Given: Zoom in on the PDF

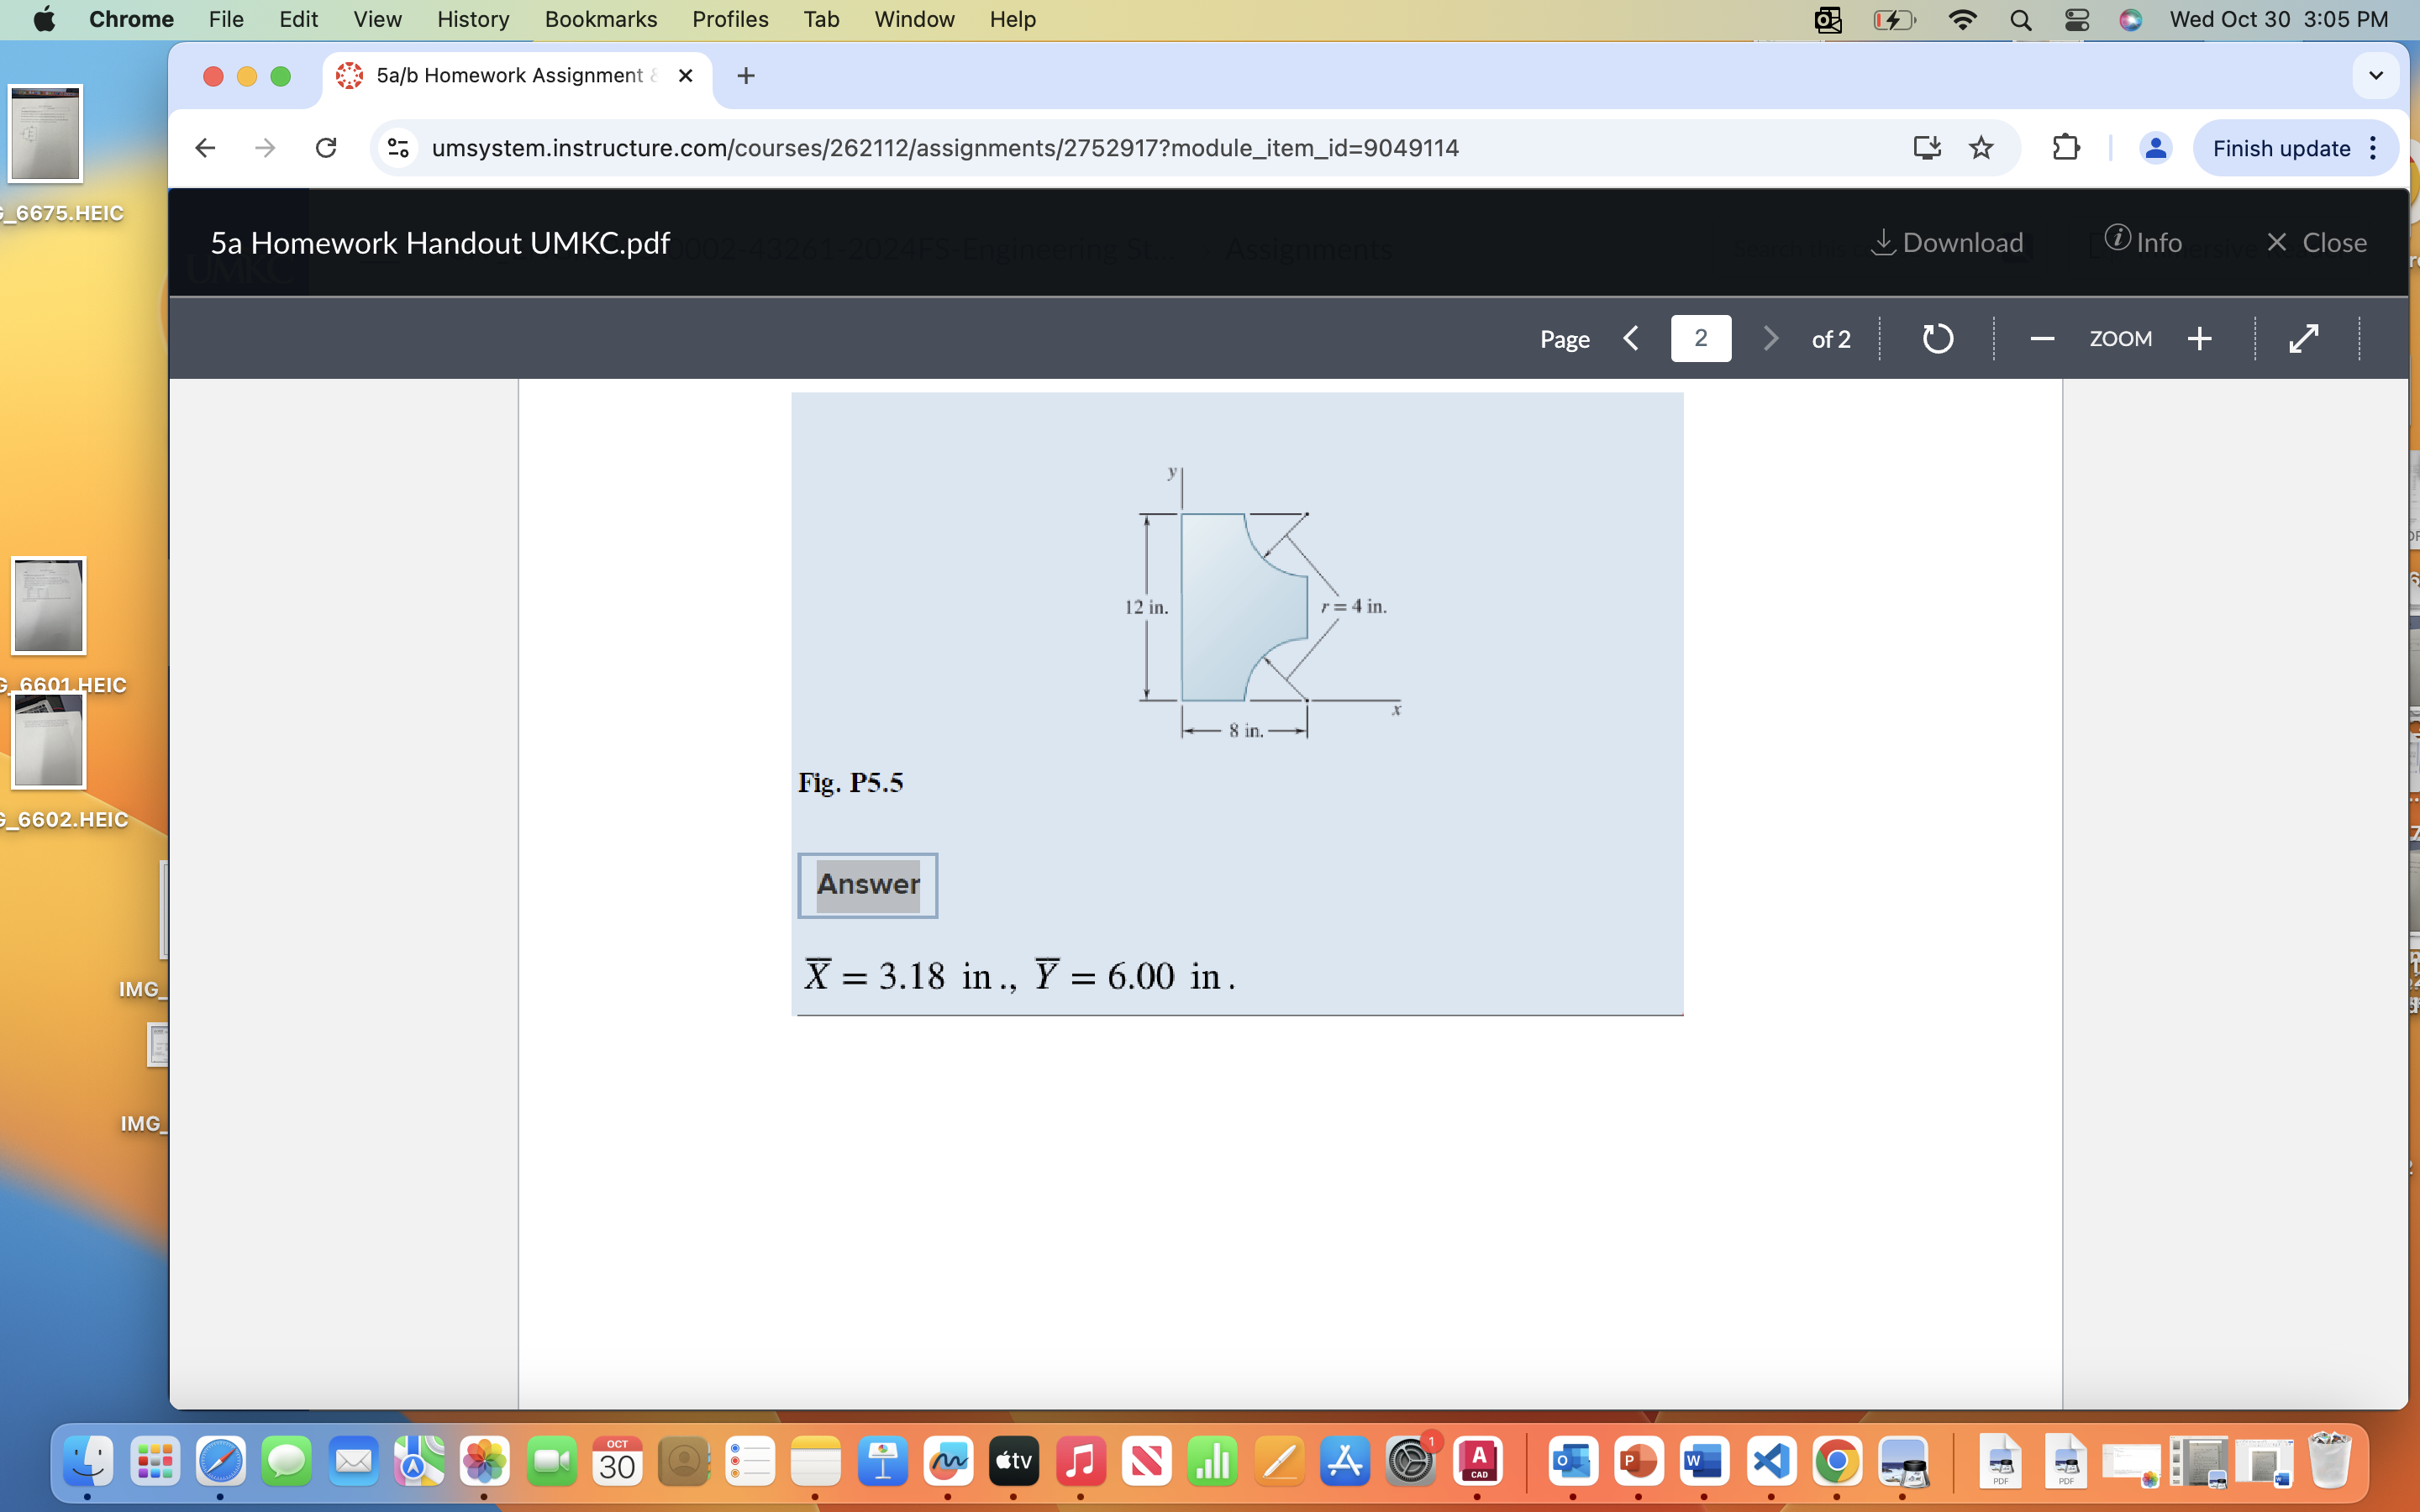Looking at the screenshot, I should coord(2199,338).
